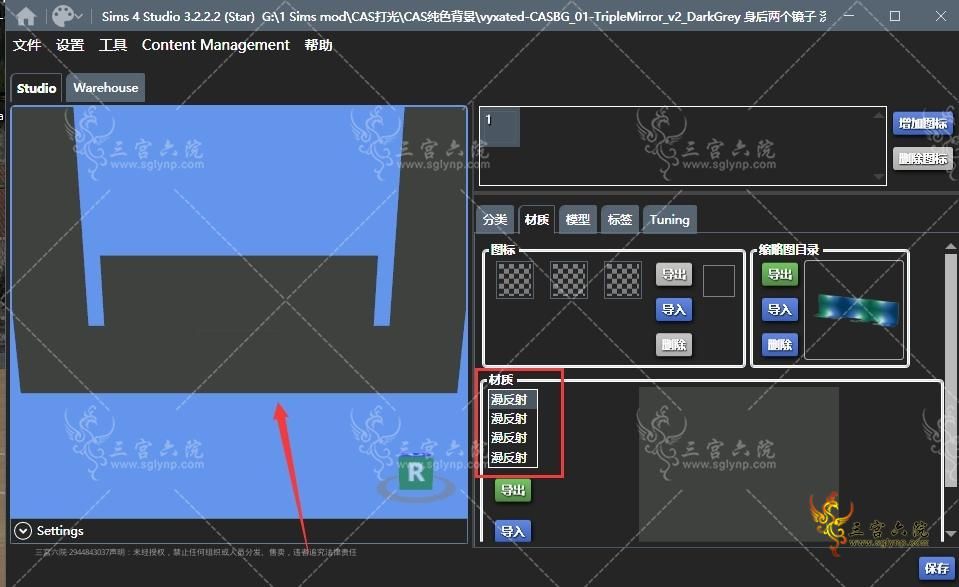Open the 分类 tab

(495, 220)
